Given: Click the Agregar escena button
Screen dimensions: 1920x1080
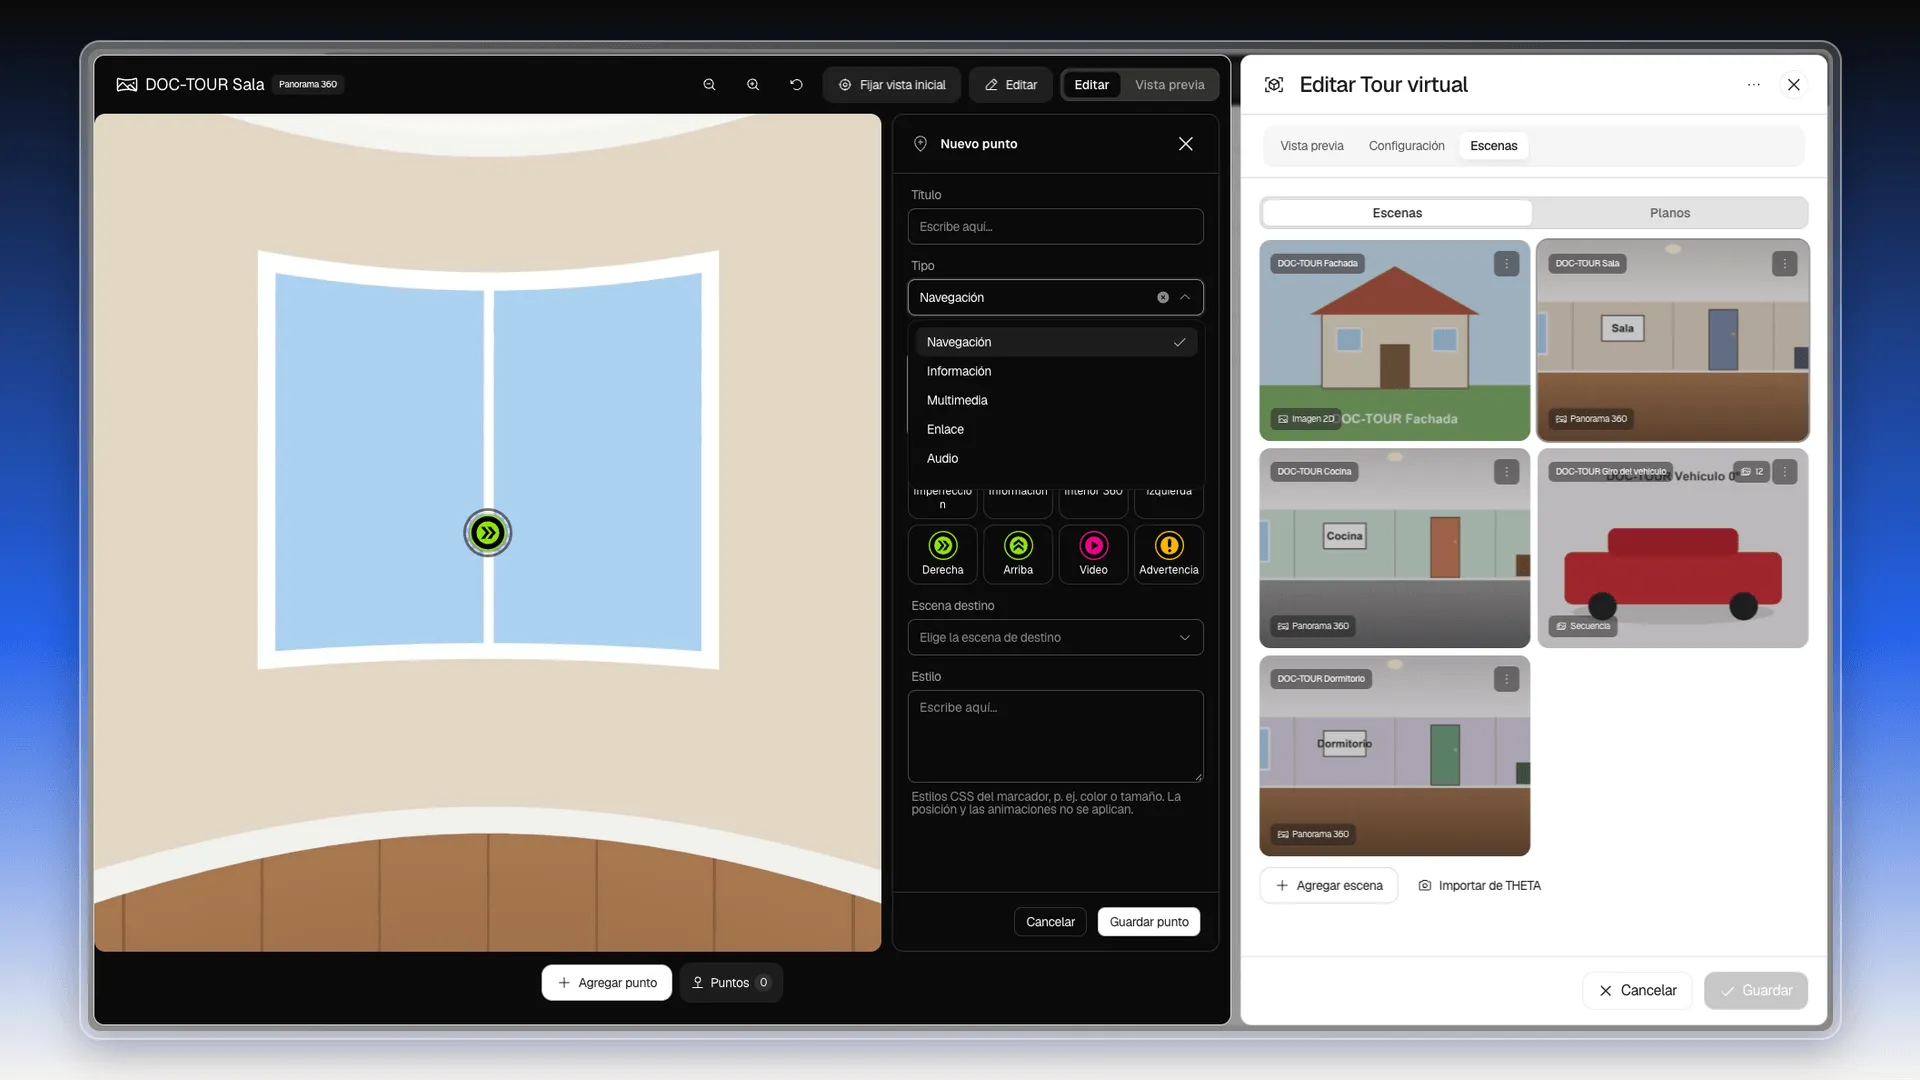Looking at the screenshot, I should [x=1329, y=886].
